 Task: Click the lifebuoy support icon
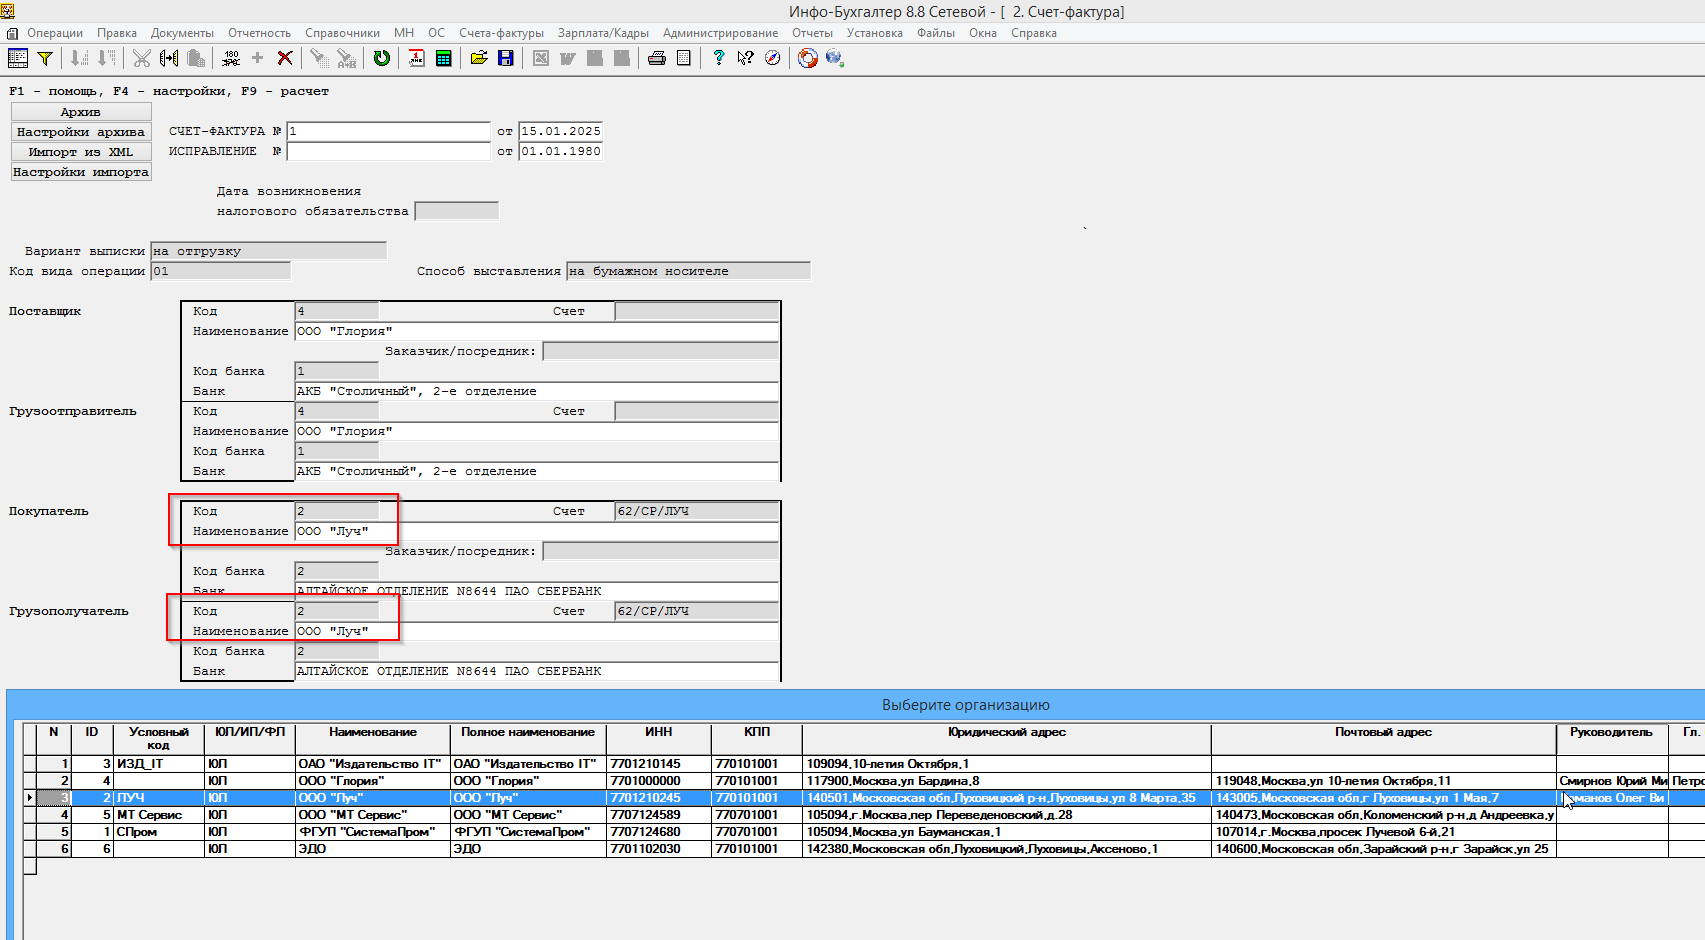(808, 58)
